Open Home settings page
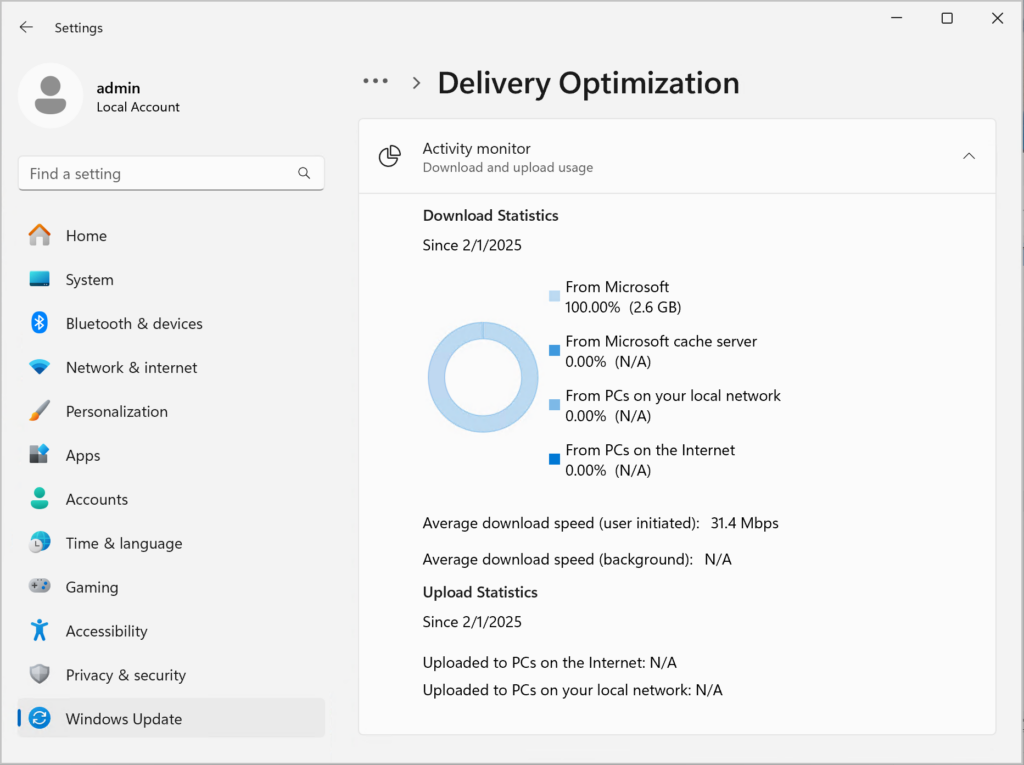 pos(171,235)
